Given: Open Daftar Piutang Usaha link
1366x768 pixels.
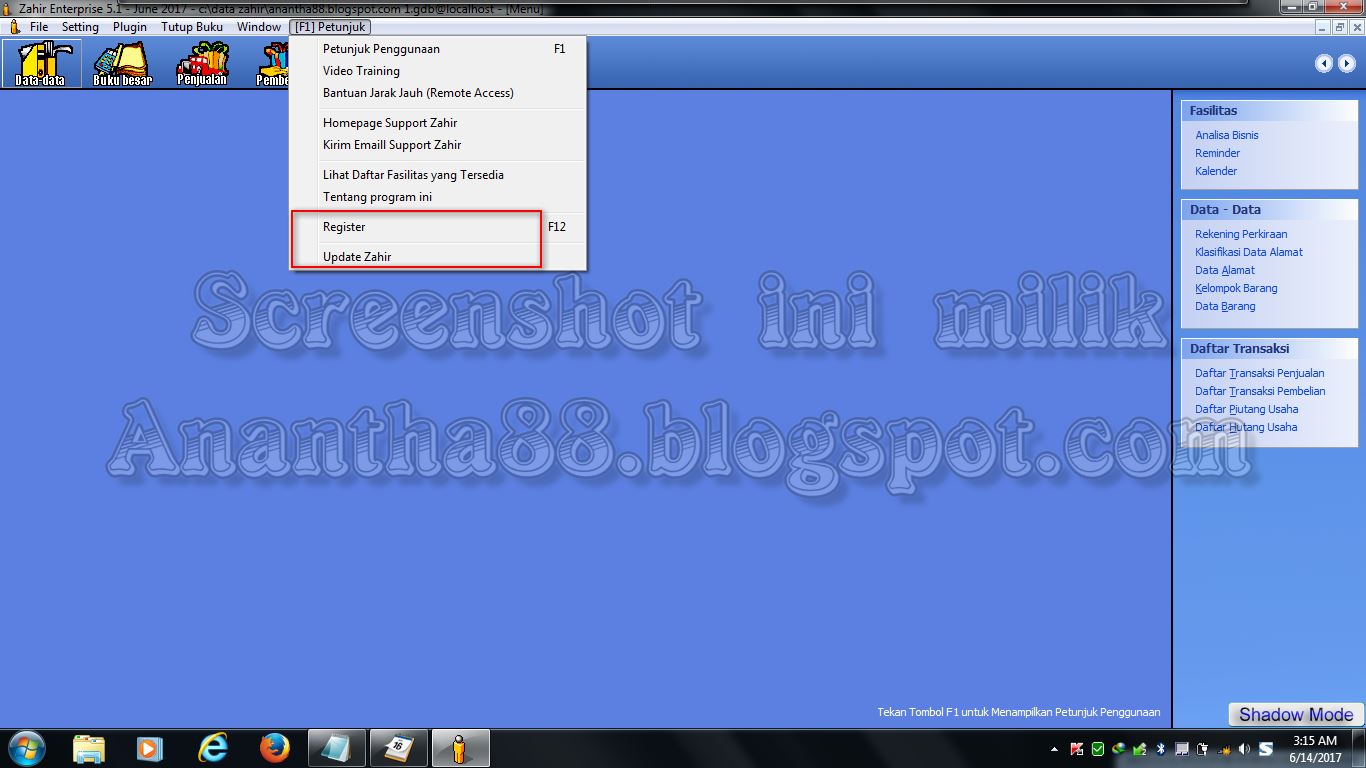Looking at the screenshot, I should click(x=1247, y=409).
